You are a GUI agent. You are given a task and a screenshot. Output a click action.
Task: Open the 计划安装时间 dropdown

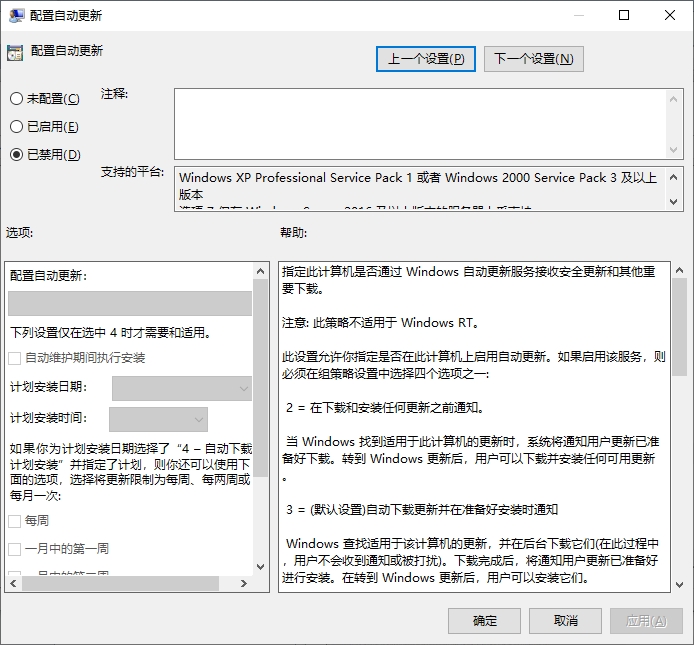[x=158, y=418]
